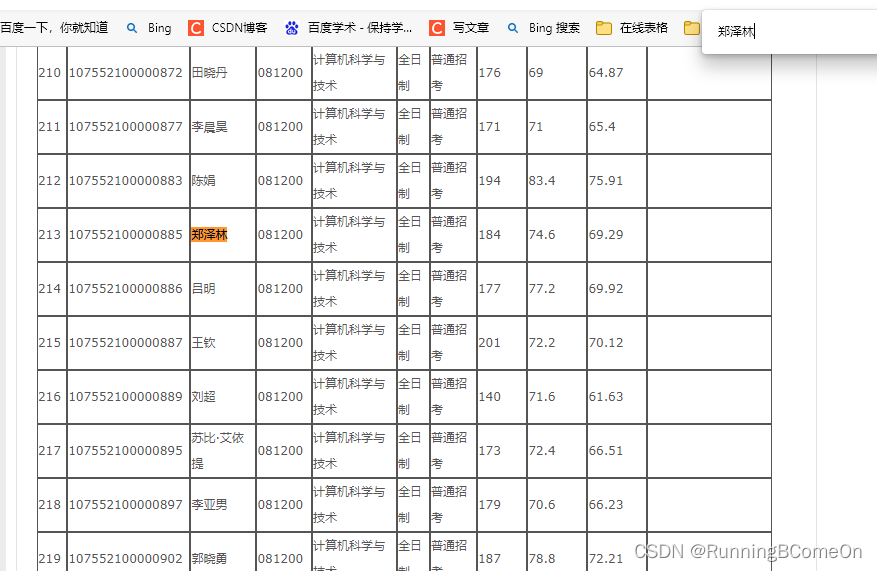877x571 pixels.
Task: Select value 77.2 in row 214
Action: [542, 289]
